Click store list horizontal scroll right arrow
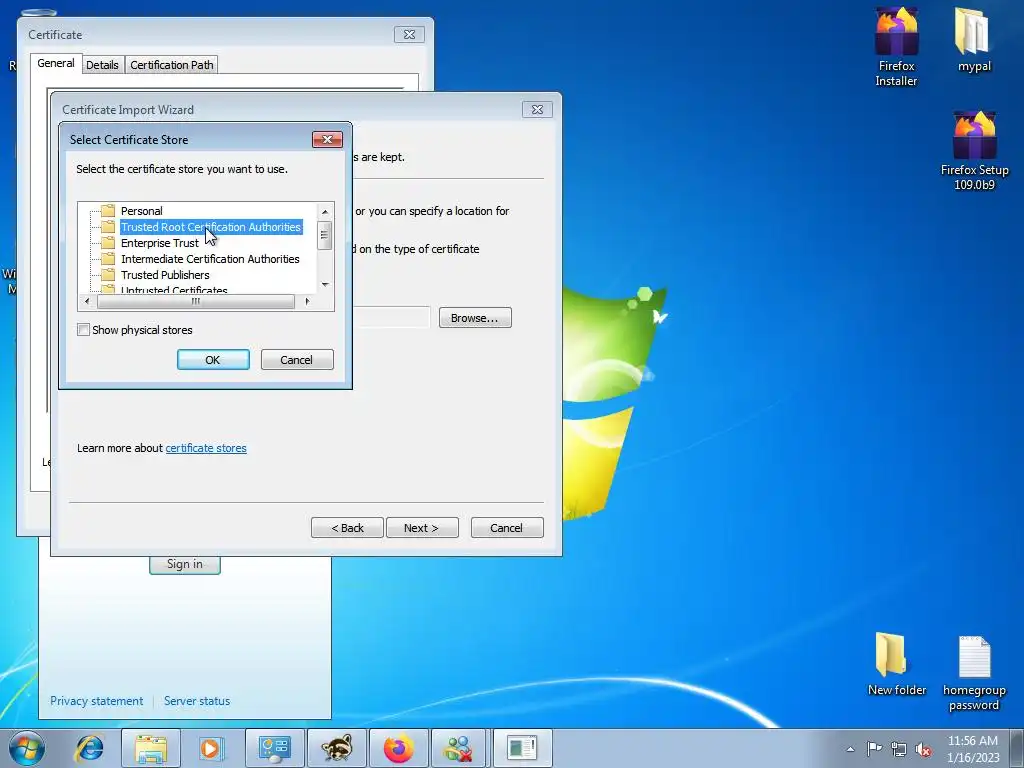The height and width of the screenshot is (768, 1024). (x=307, y=302)
